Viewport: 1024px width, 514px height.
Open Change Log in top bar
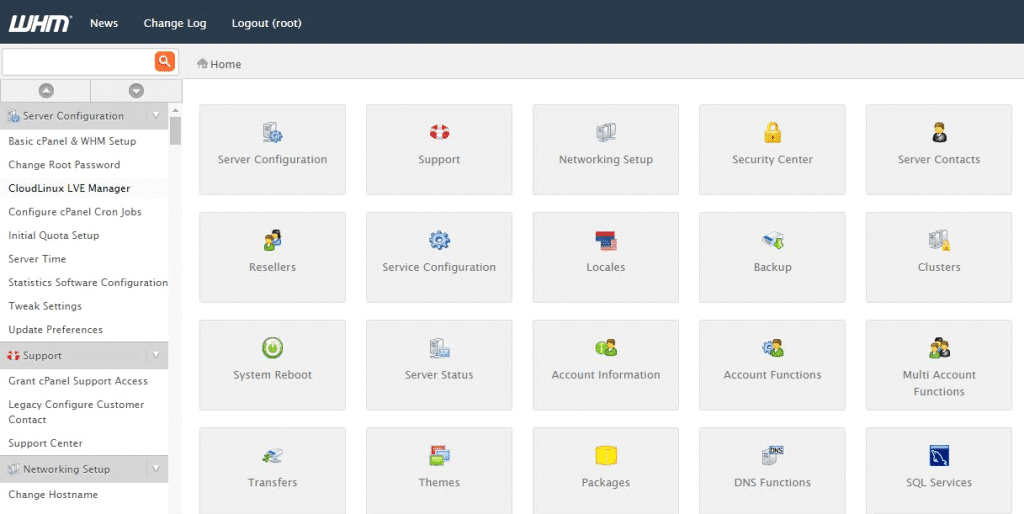pyautogui.click(x=174, y=23)
